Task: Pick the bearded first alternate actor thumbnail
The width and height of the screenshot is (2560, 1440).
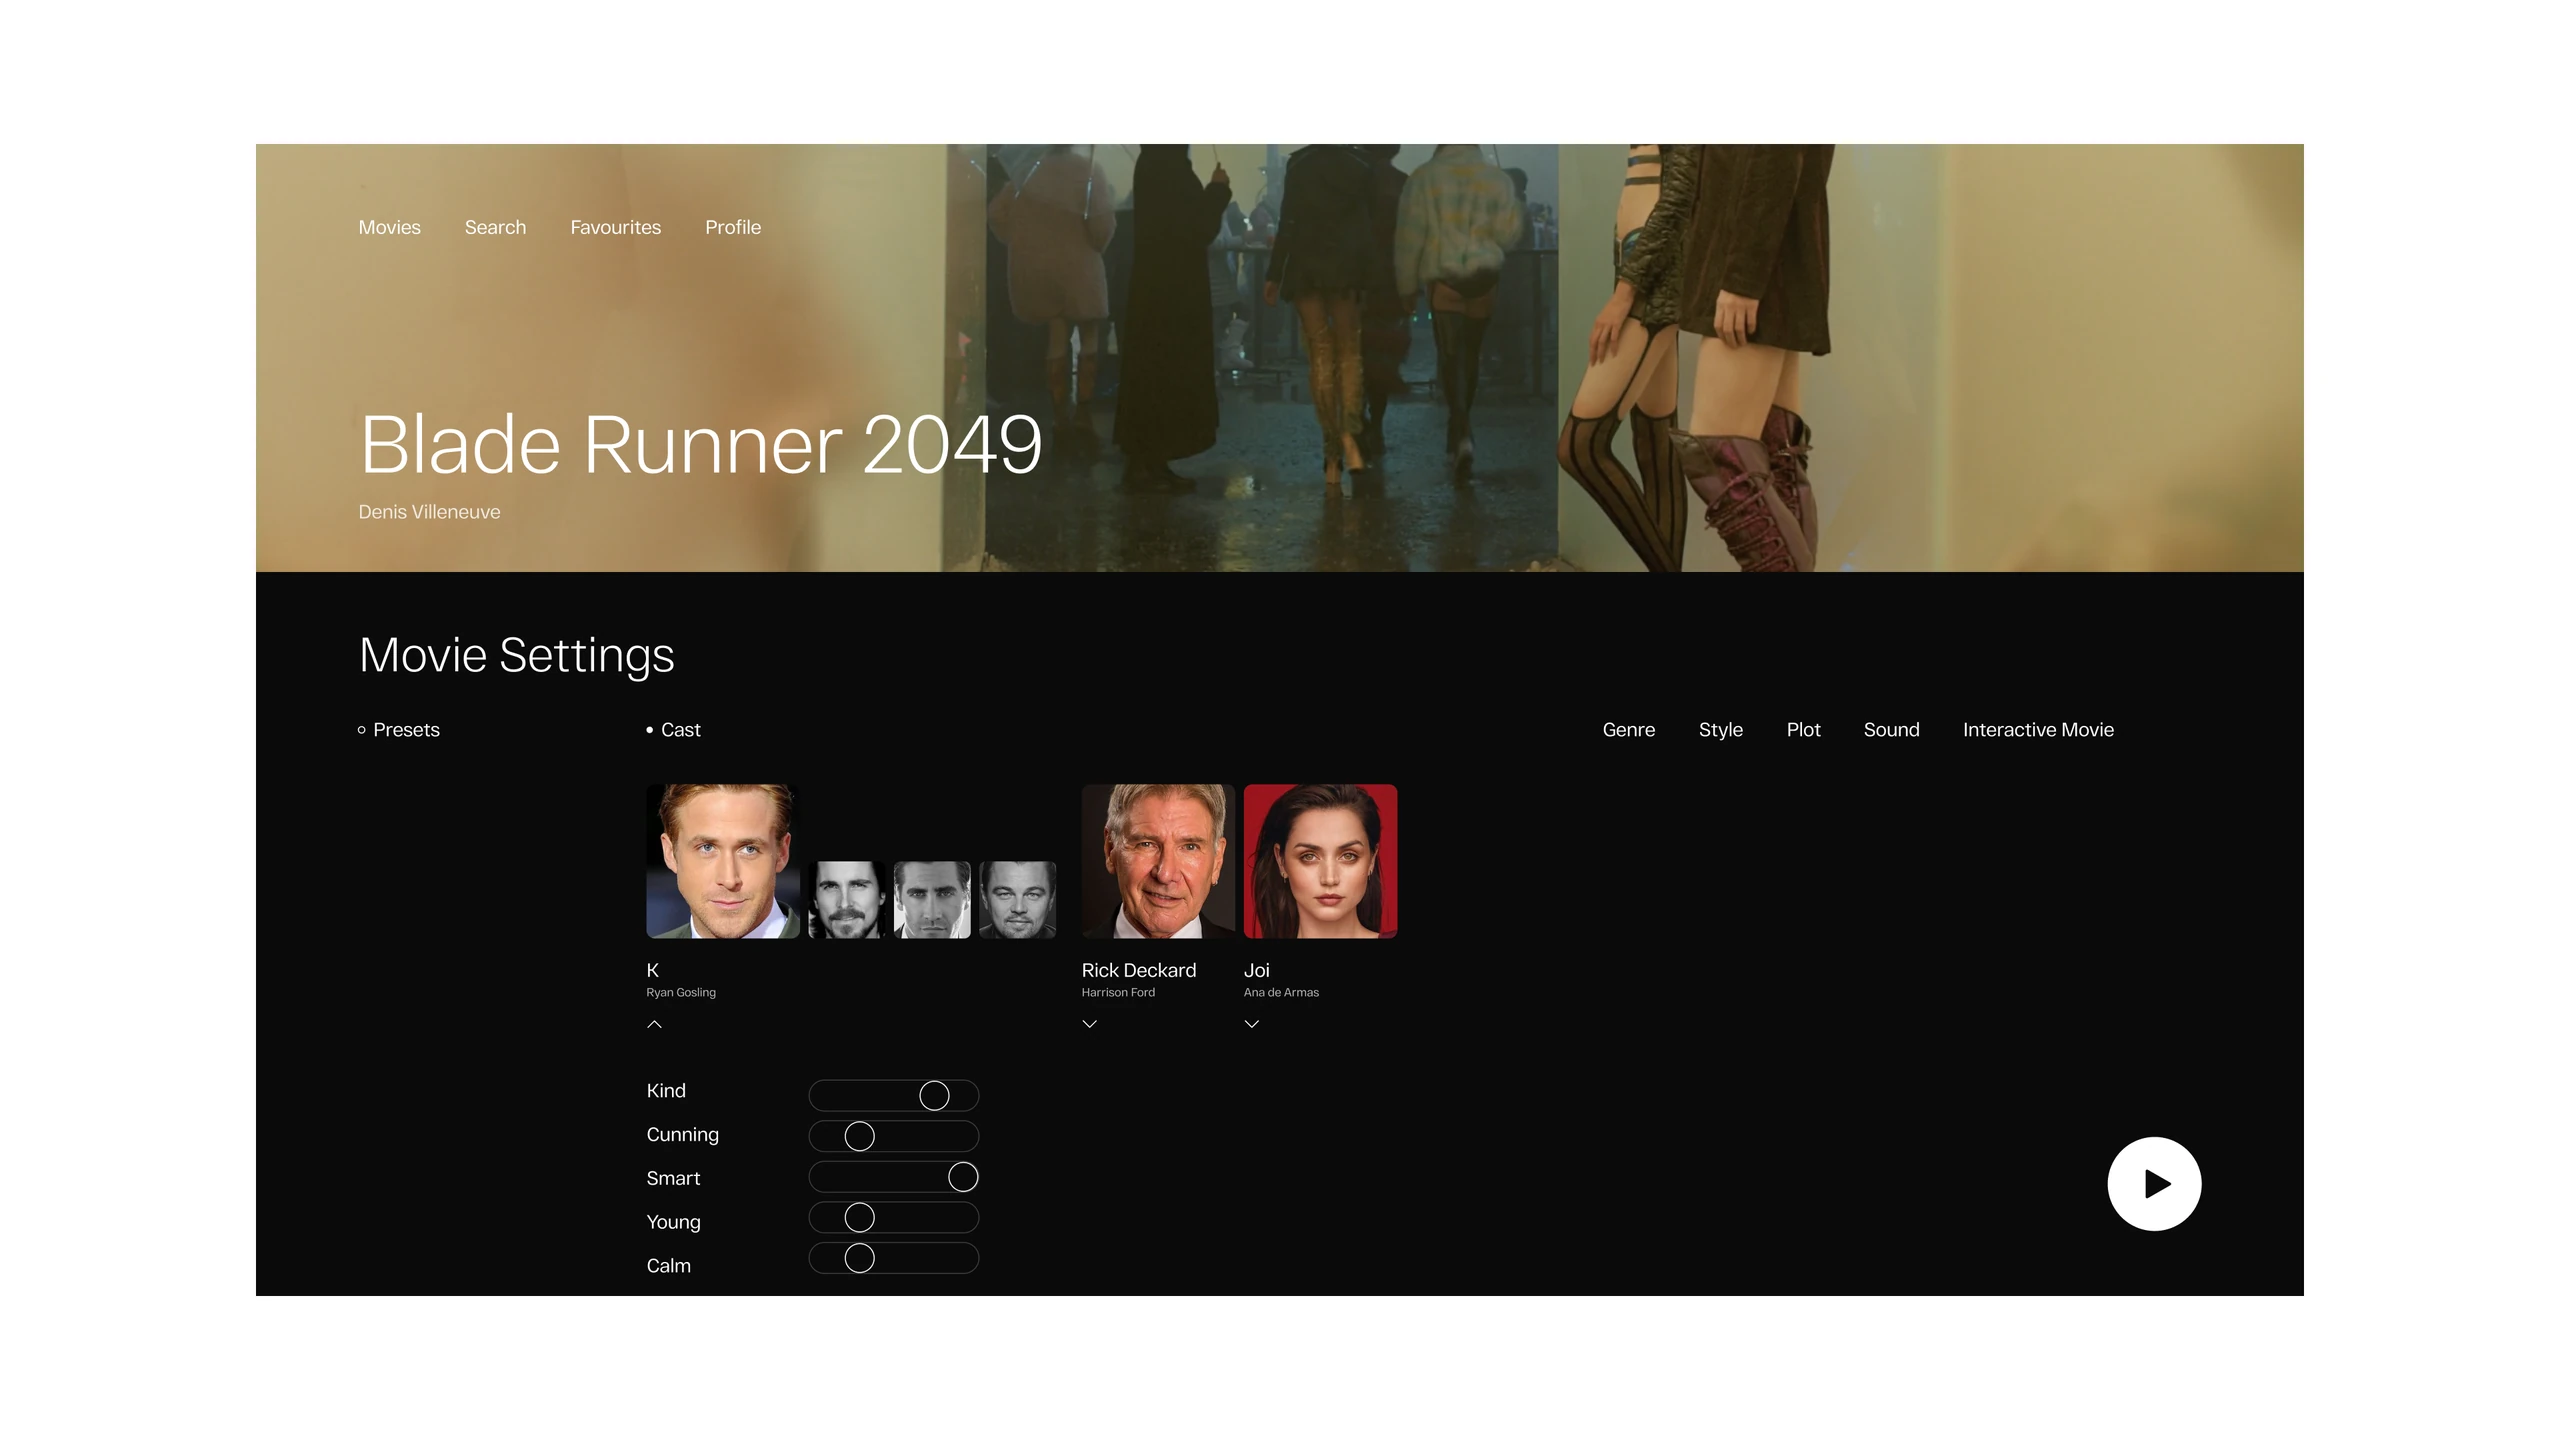Action: [x=847, y=900]
